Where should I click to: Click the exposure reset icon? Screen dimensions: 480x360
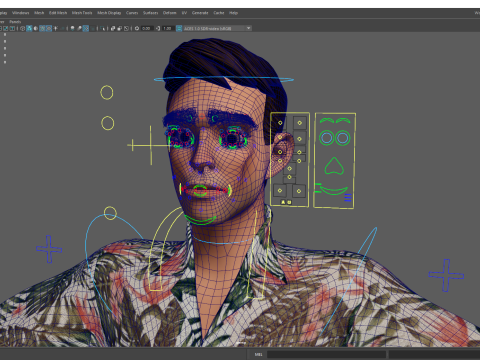click(137, 28)
